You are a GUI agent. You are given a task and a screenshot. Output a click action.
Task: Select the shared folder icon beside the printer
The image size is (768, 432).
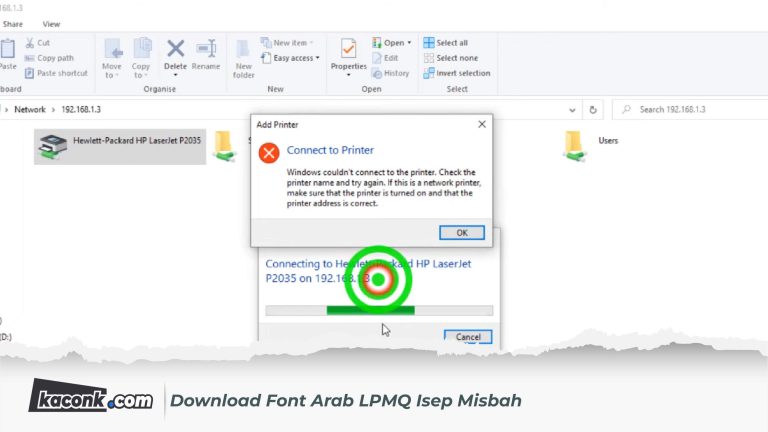[x=224, y=146]
